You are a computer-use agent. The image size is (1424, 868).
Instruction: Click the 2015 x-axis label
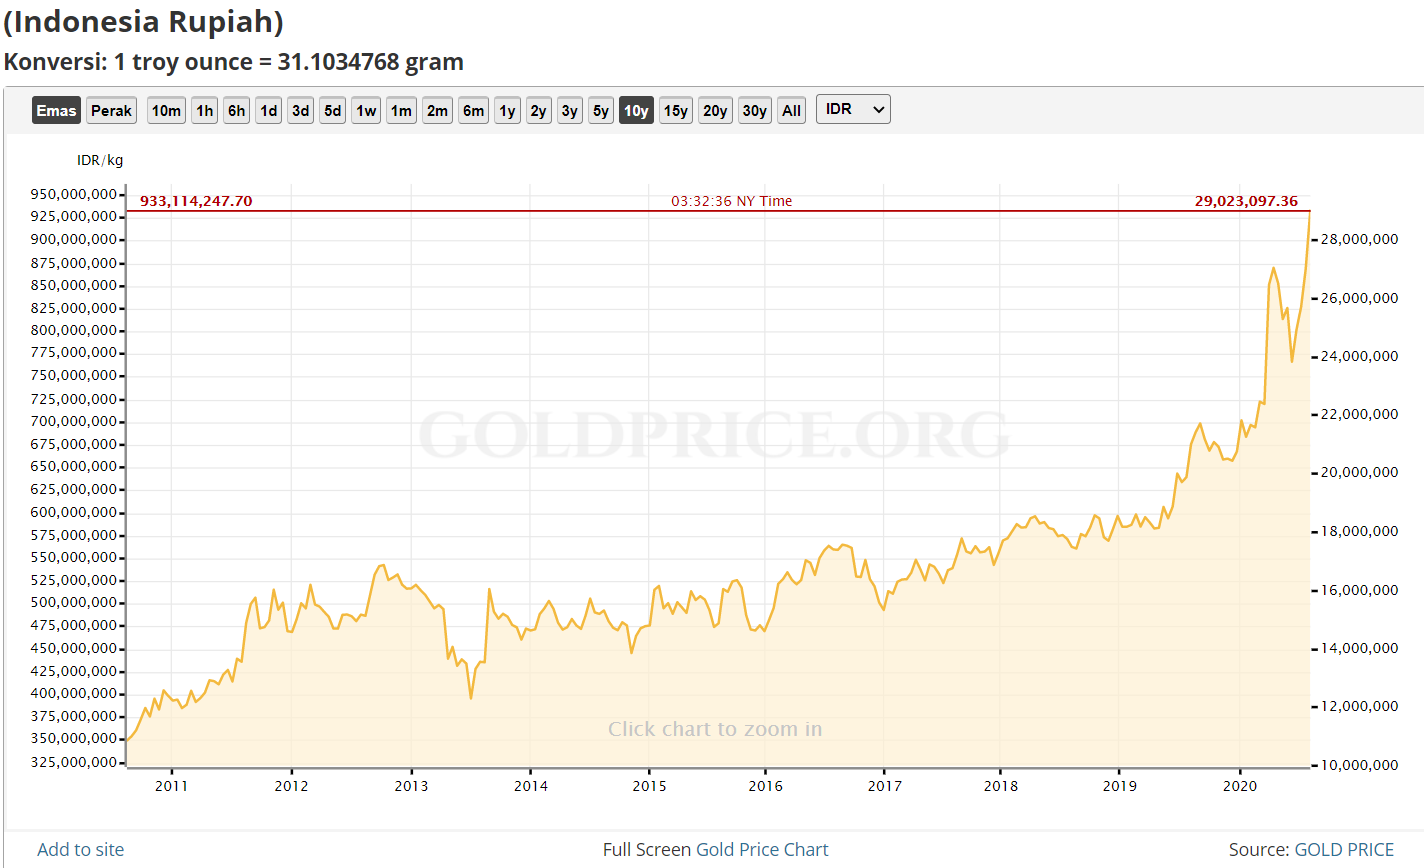click(x=649, y=786)
